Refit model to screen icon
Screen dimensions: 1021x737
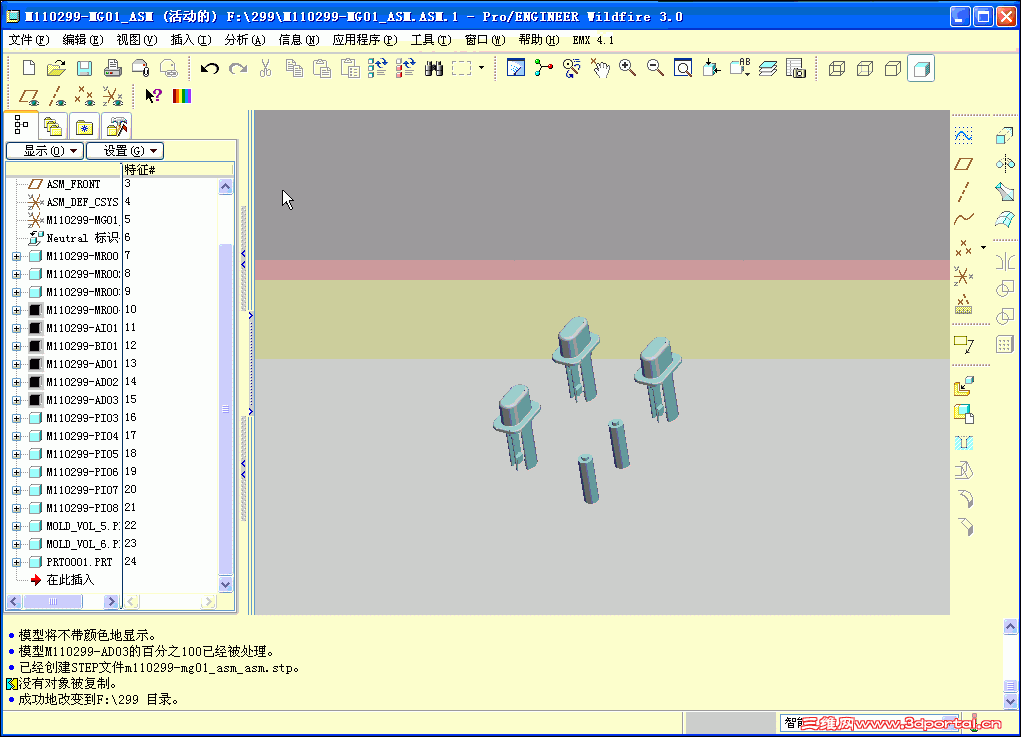point(683,68)
